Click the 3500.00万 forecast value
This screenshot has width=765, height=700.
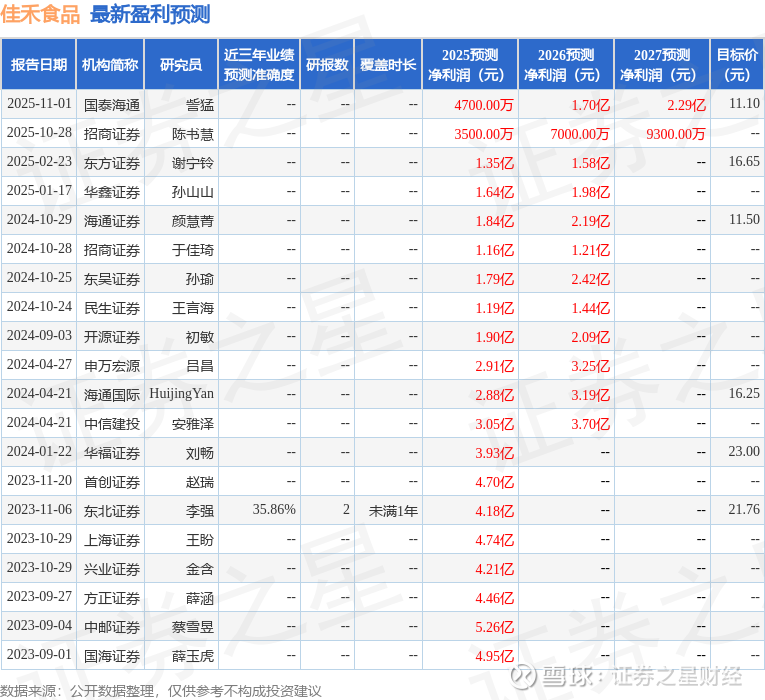point(483,134)
